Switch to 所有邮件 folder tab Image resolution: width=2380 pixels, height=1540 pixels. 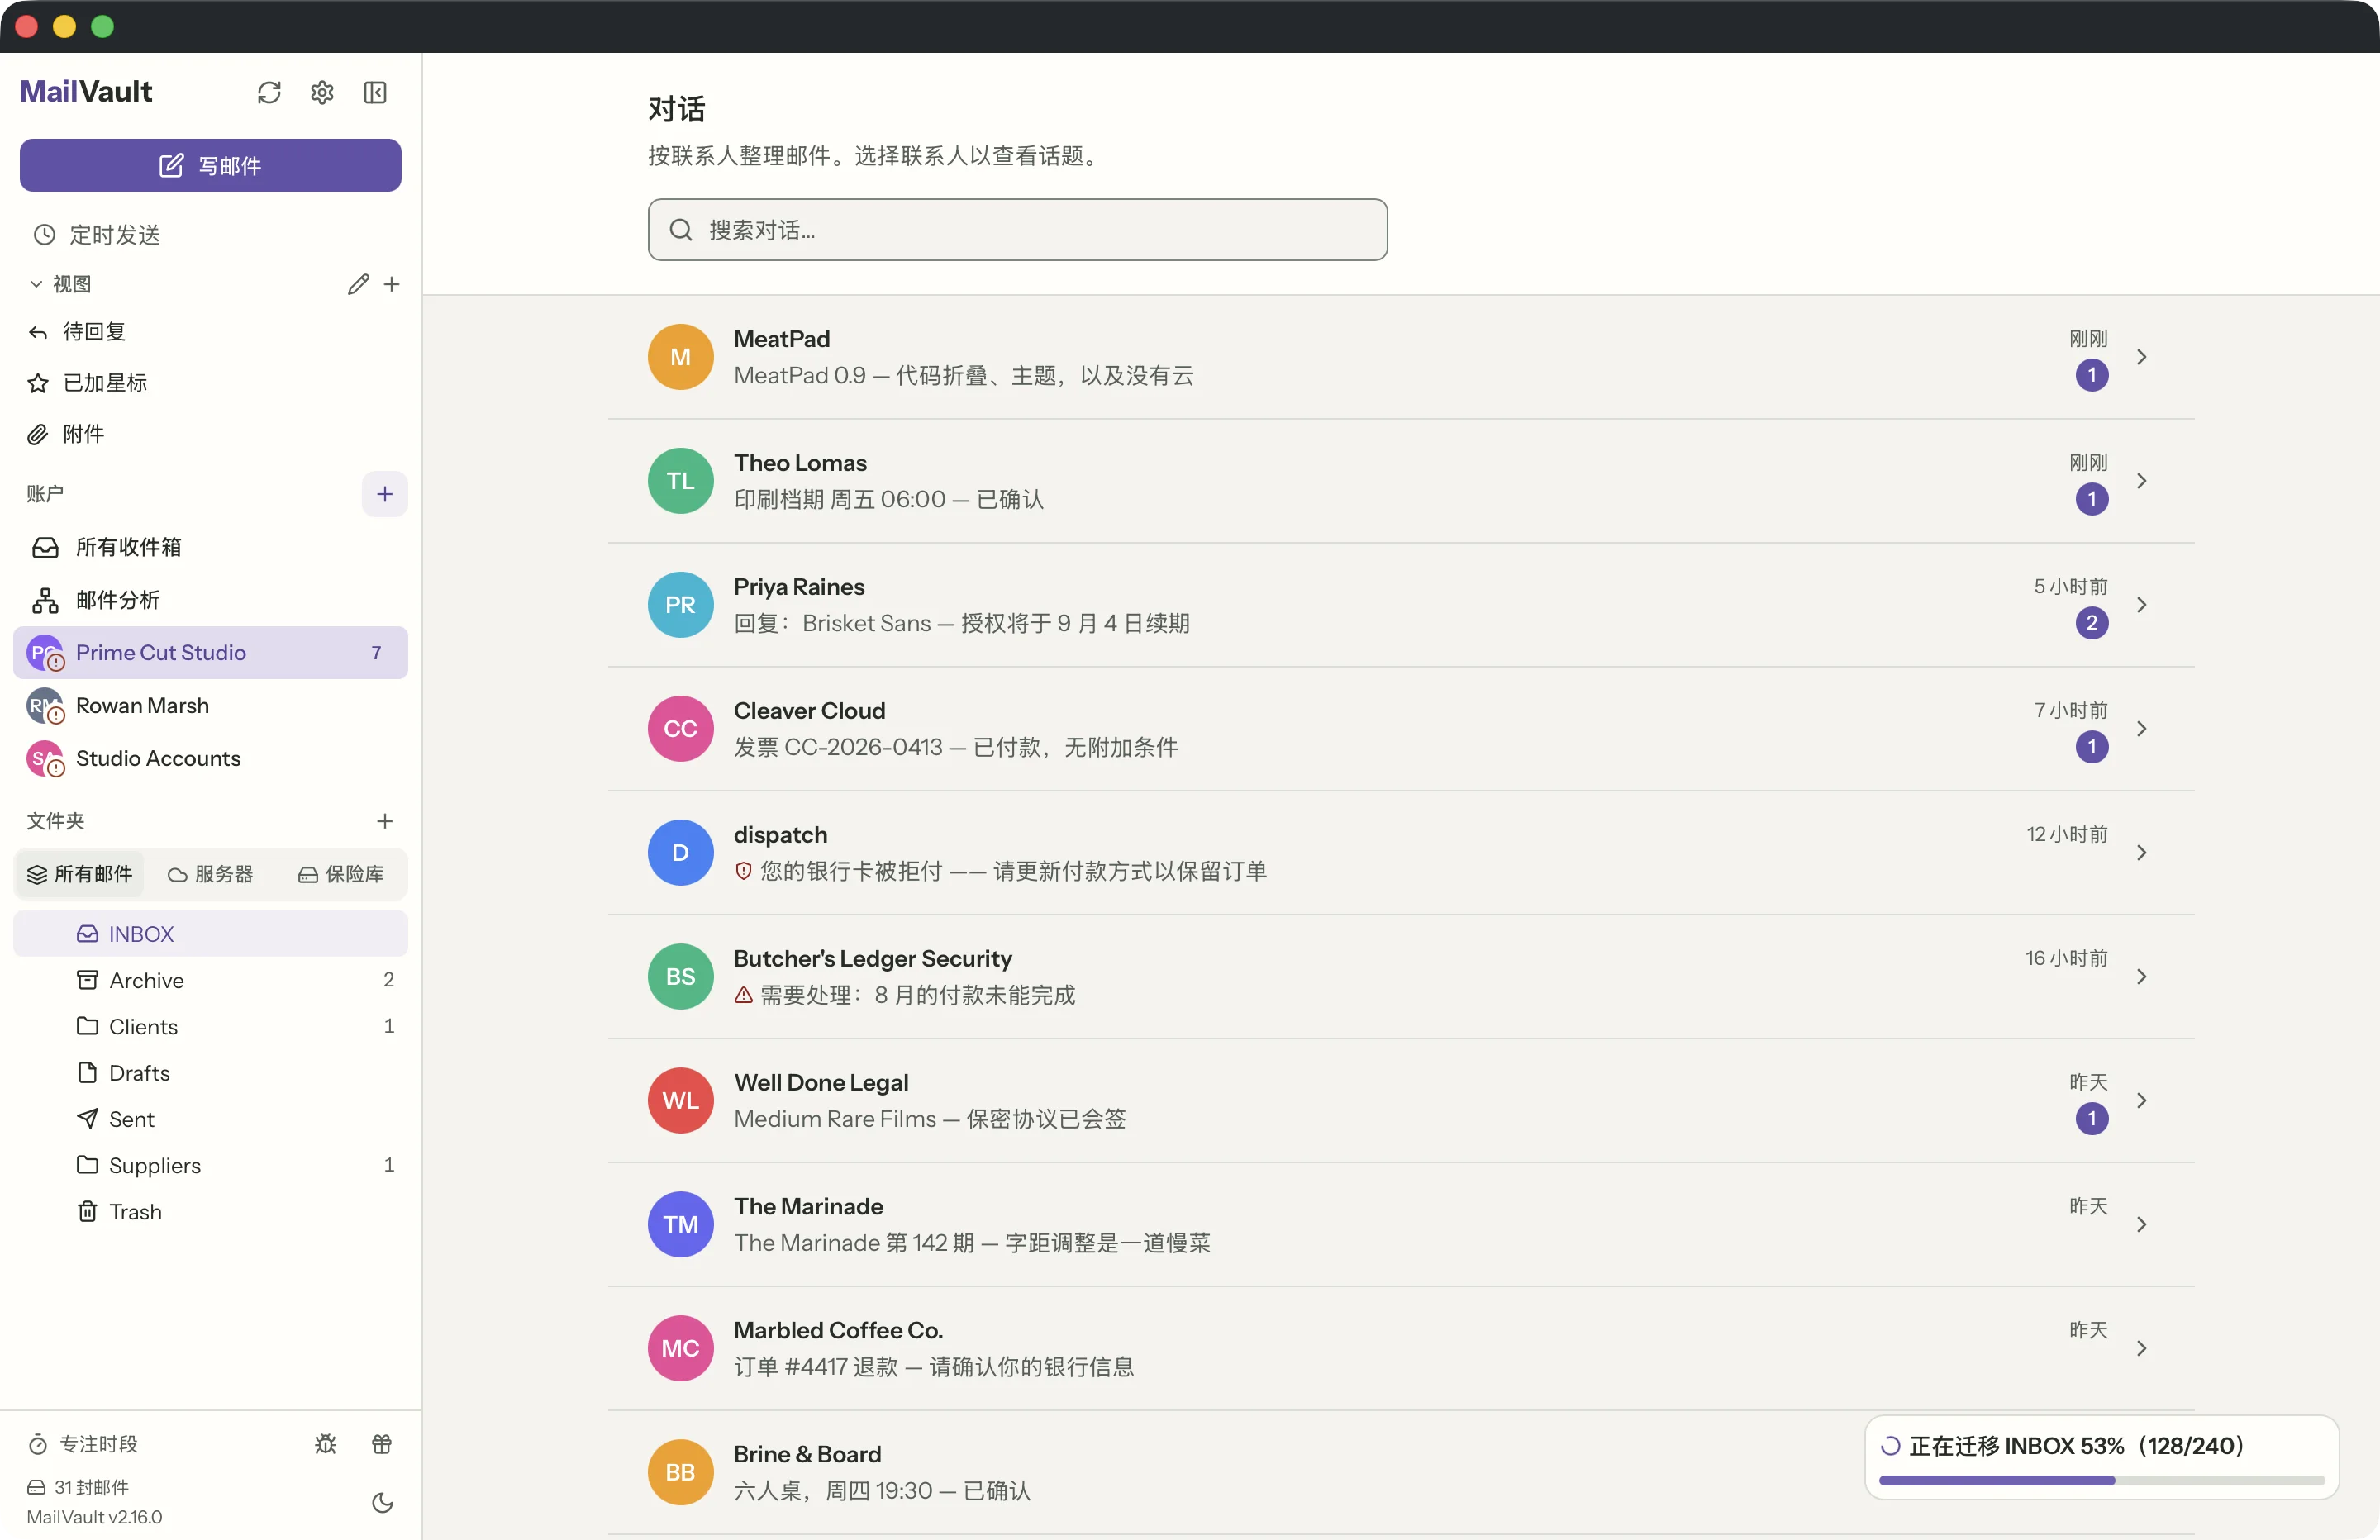pos(80,874)
